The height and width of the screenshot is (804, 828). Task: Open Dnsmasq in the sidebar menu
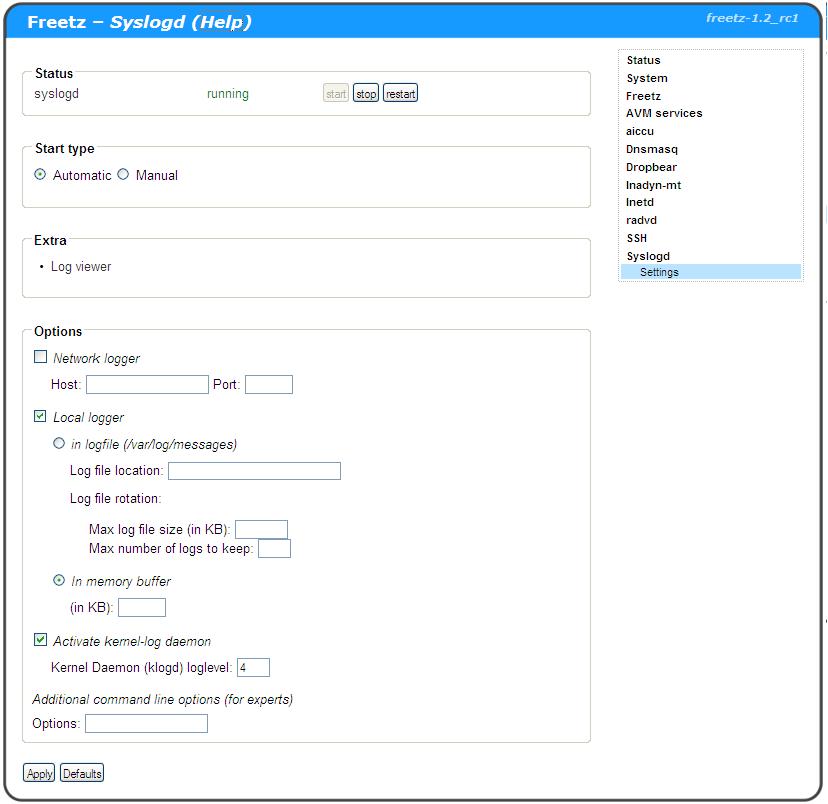point(652,149)
